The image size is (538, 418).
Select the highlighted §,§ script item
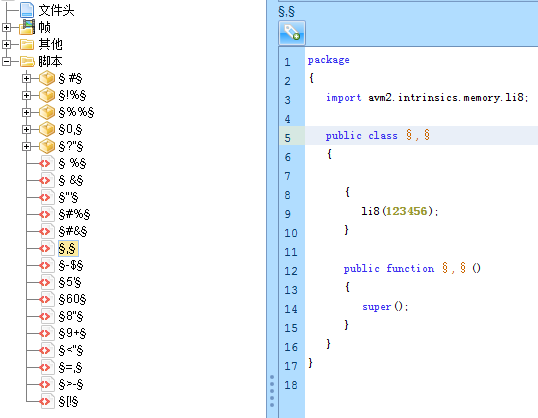pyautogui.click(x=68, y=248)
